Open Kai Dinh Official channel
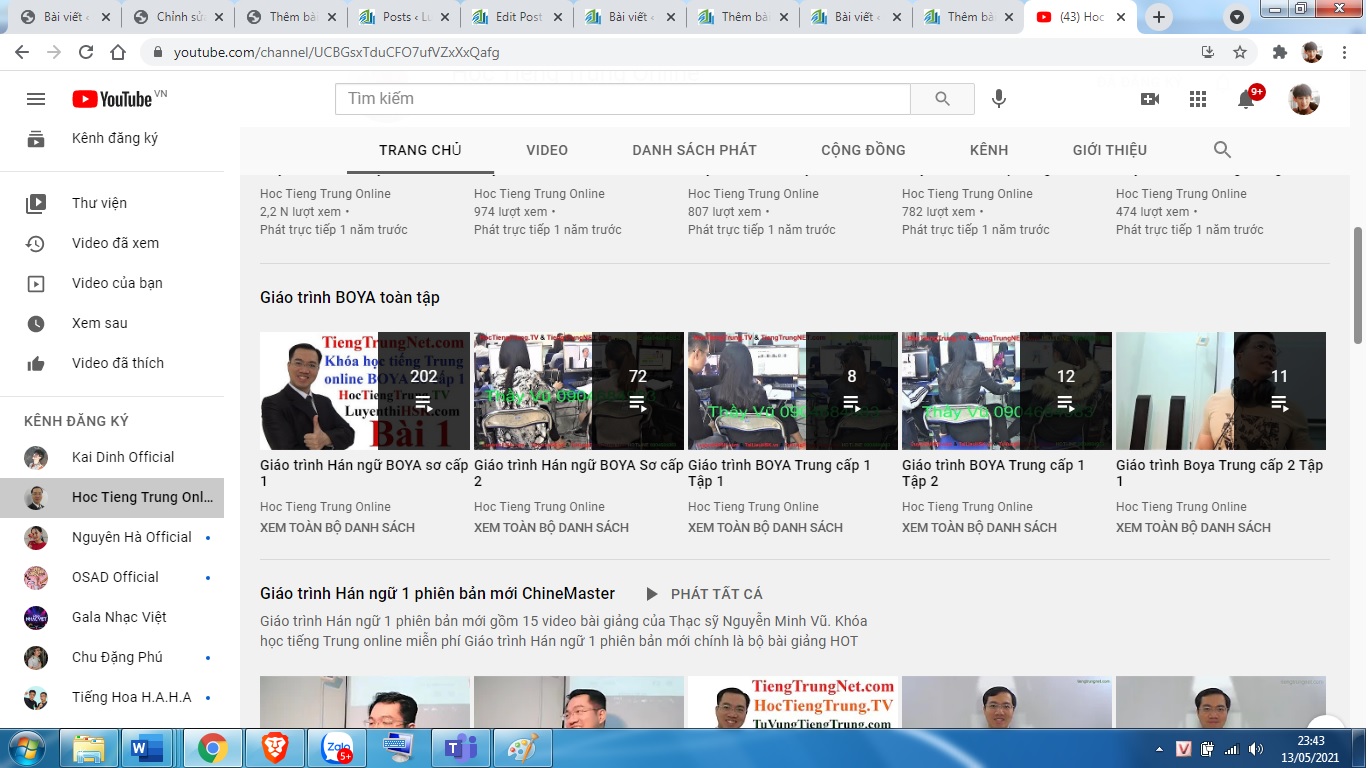1368x768 pixels. coord(112,457)
